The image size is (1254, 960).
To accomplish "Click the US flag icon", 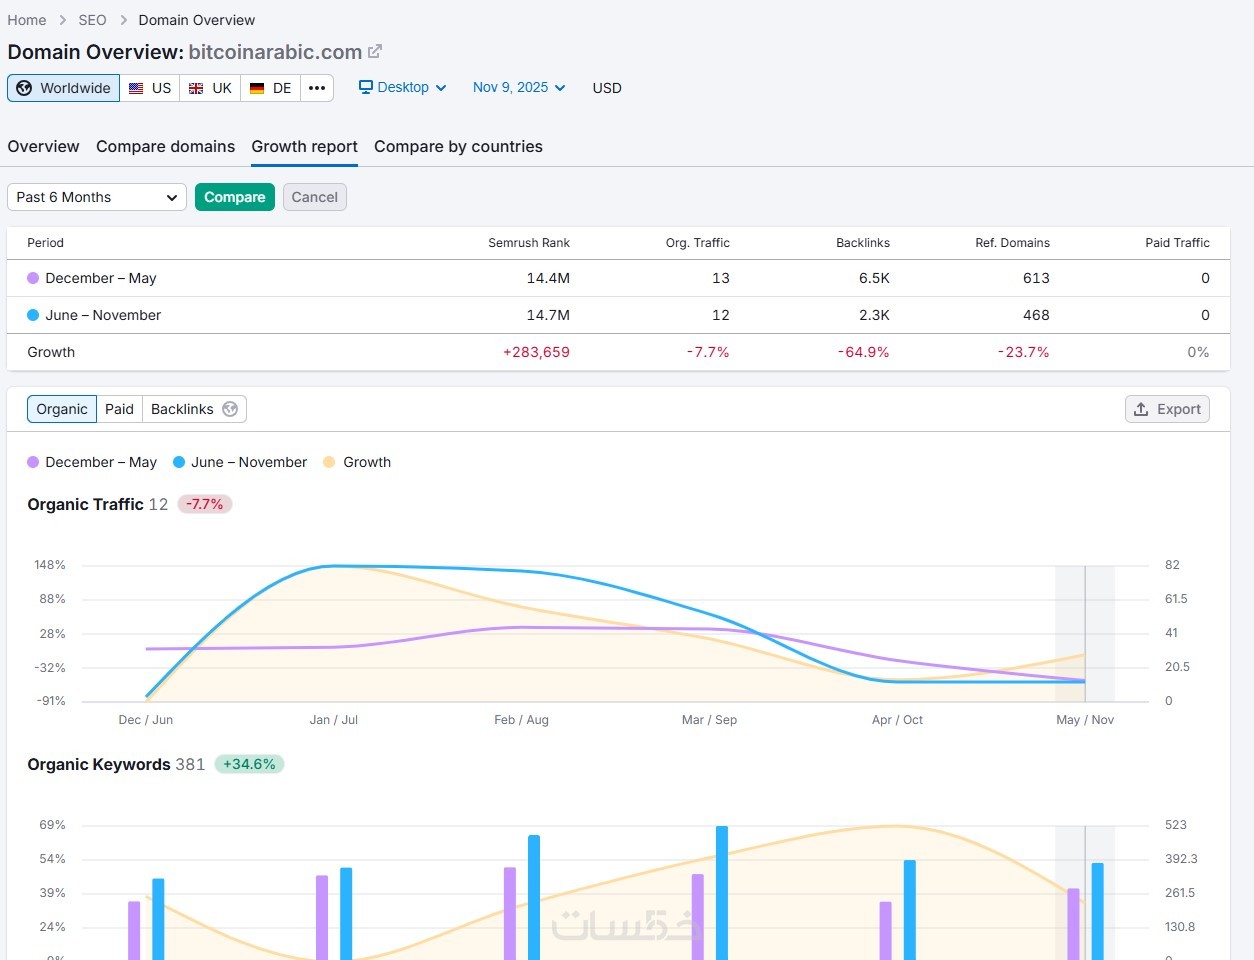I will (136, 88).
